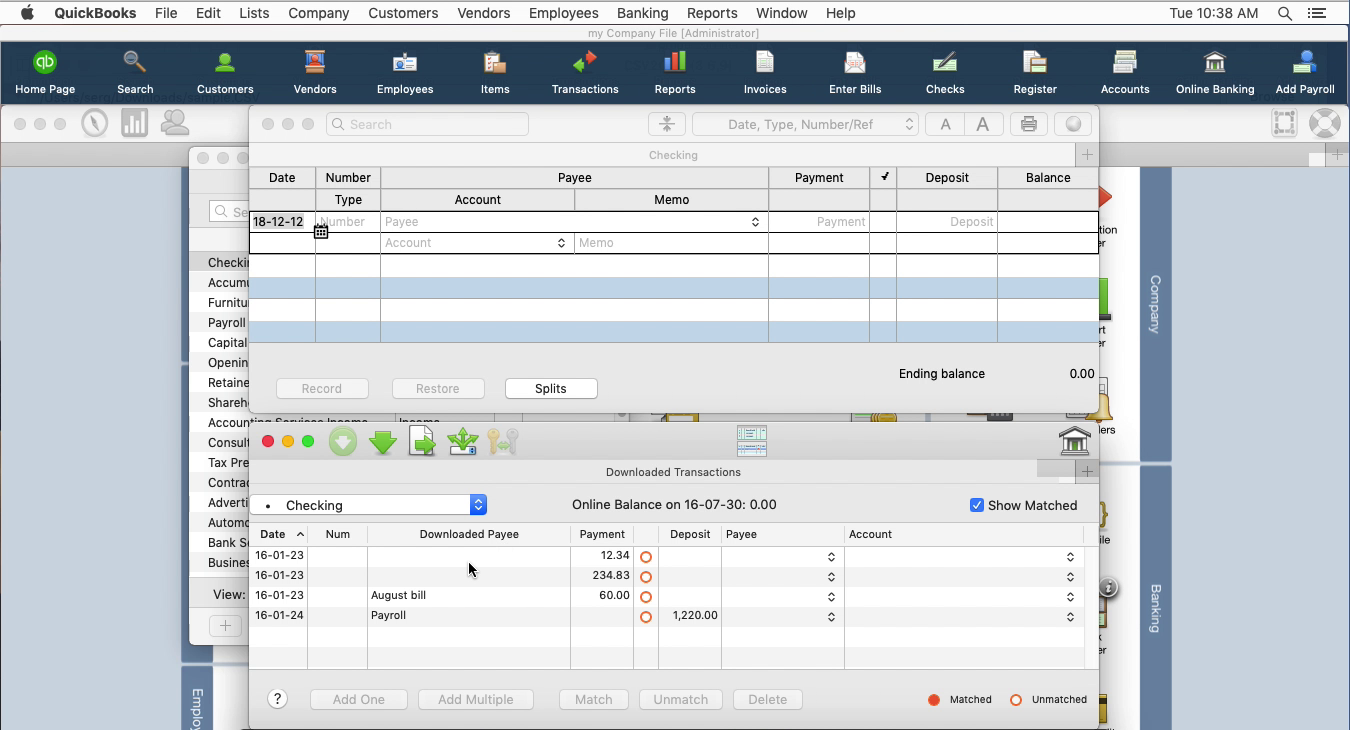Viewport: 1350px width, 730px height.
Task: Click the collapse rows icon in register toolbar
Action: [x=667, y=124]
